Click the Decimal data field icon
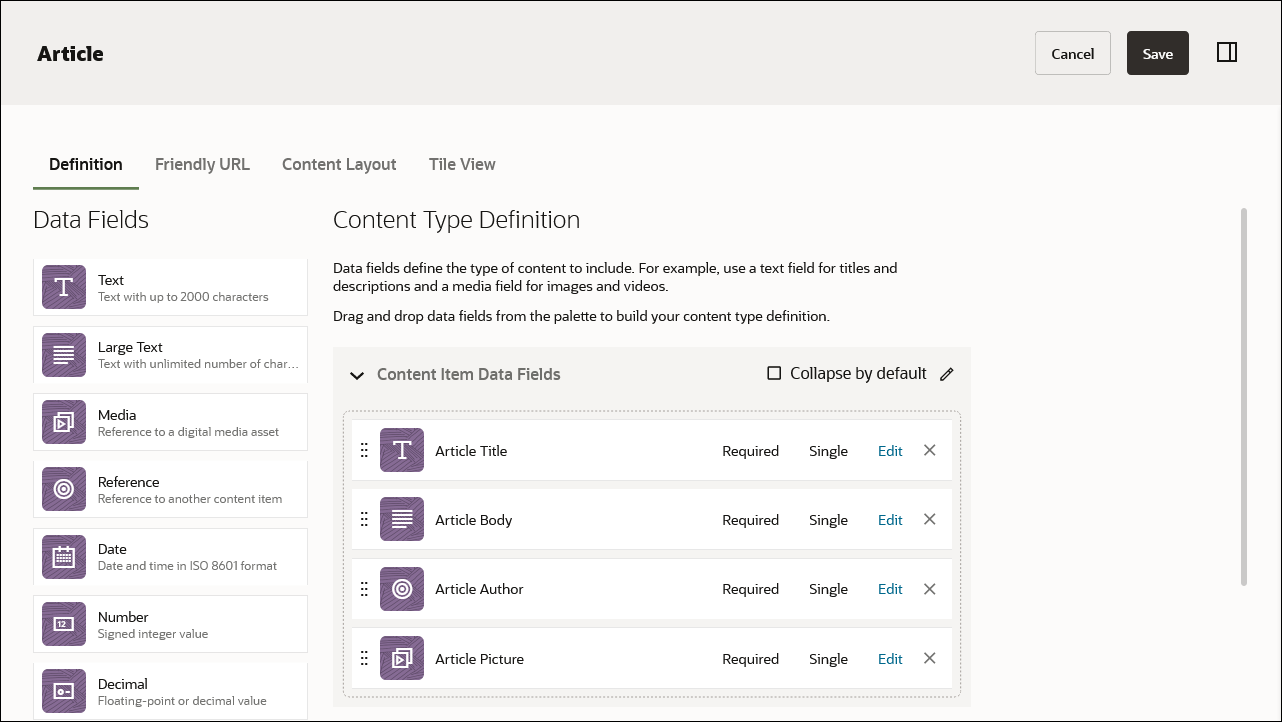This screenshot has height=722, width=1282. click(64, 691)
